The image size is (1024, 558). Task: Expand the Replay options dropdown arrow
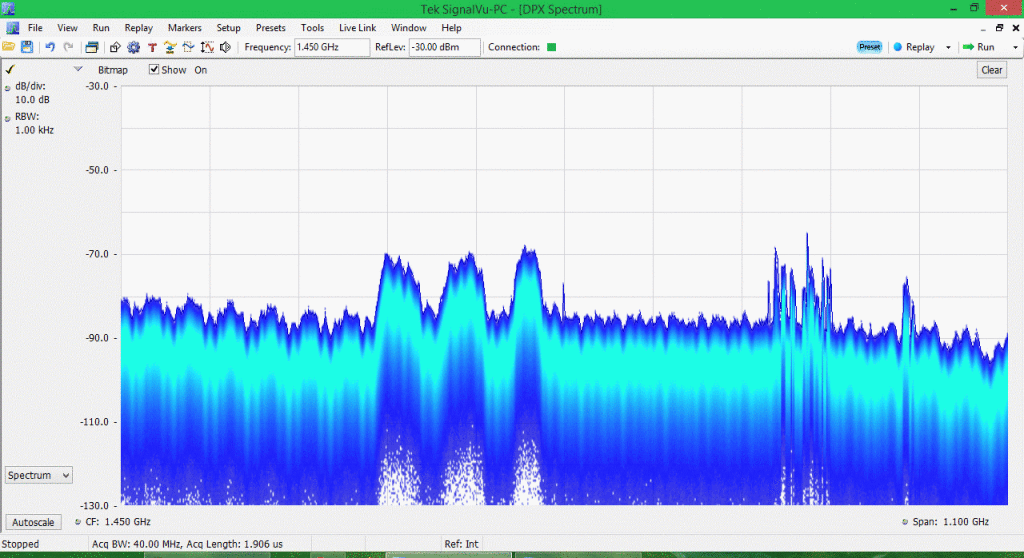(948, 47)
